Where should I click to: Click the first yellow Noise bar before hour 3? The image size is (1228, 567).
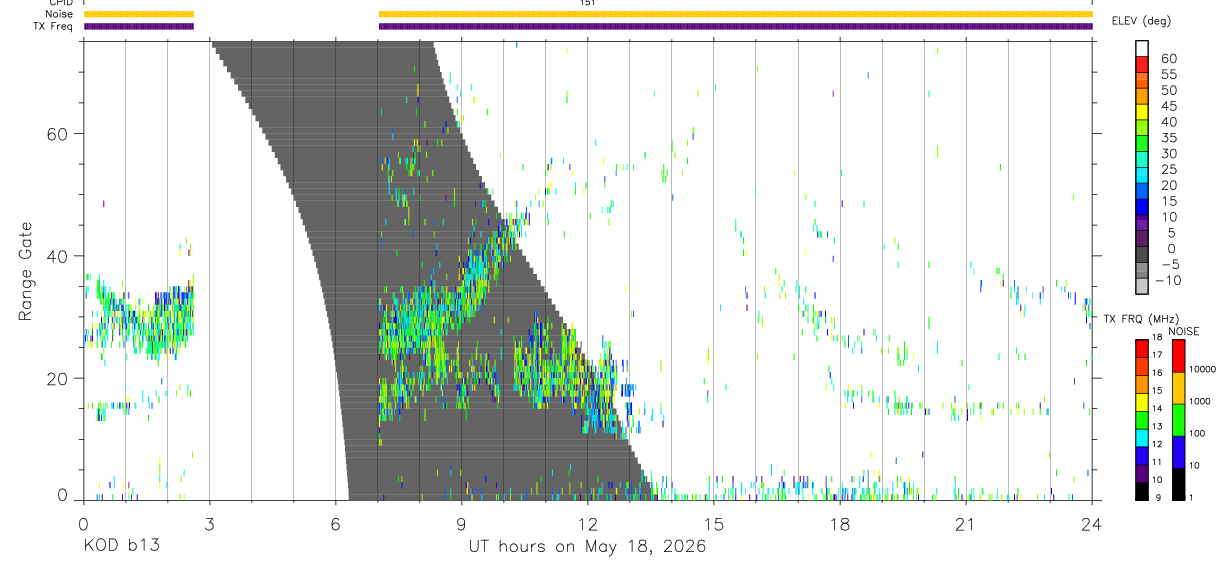click(139, 14)
